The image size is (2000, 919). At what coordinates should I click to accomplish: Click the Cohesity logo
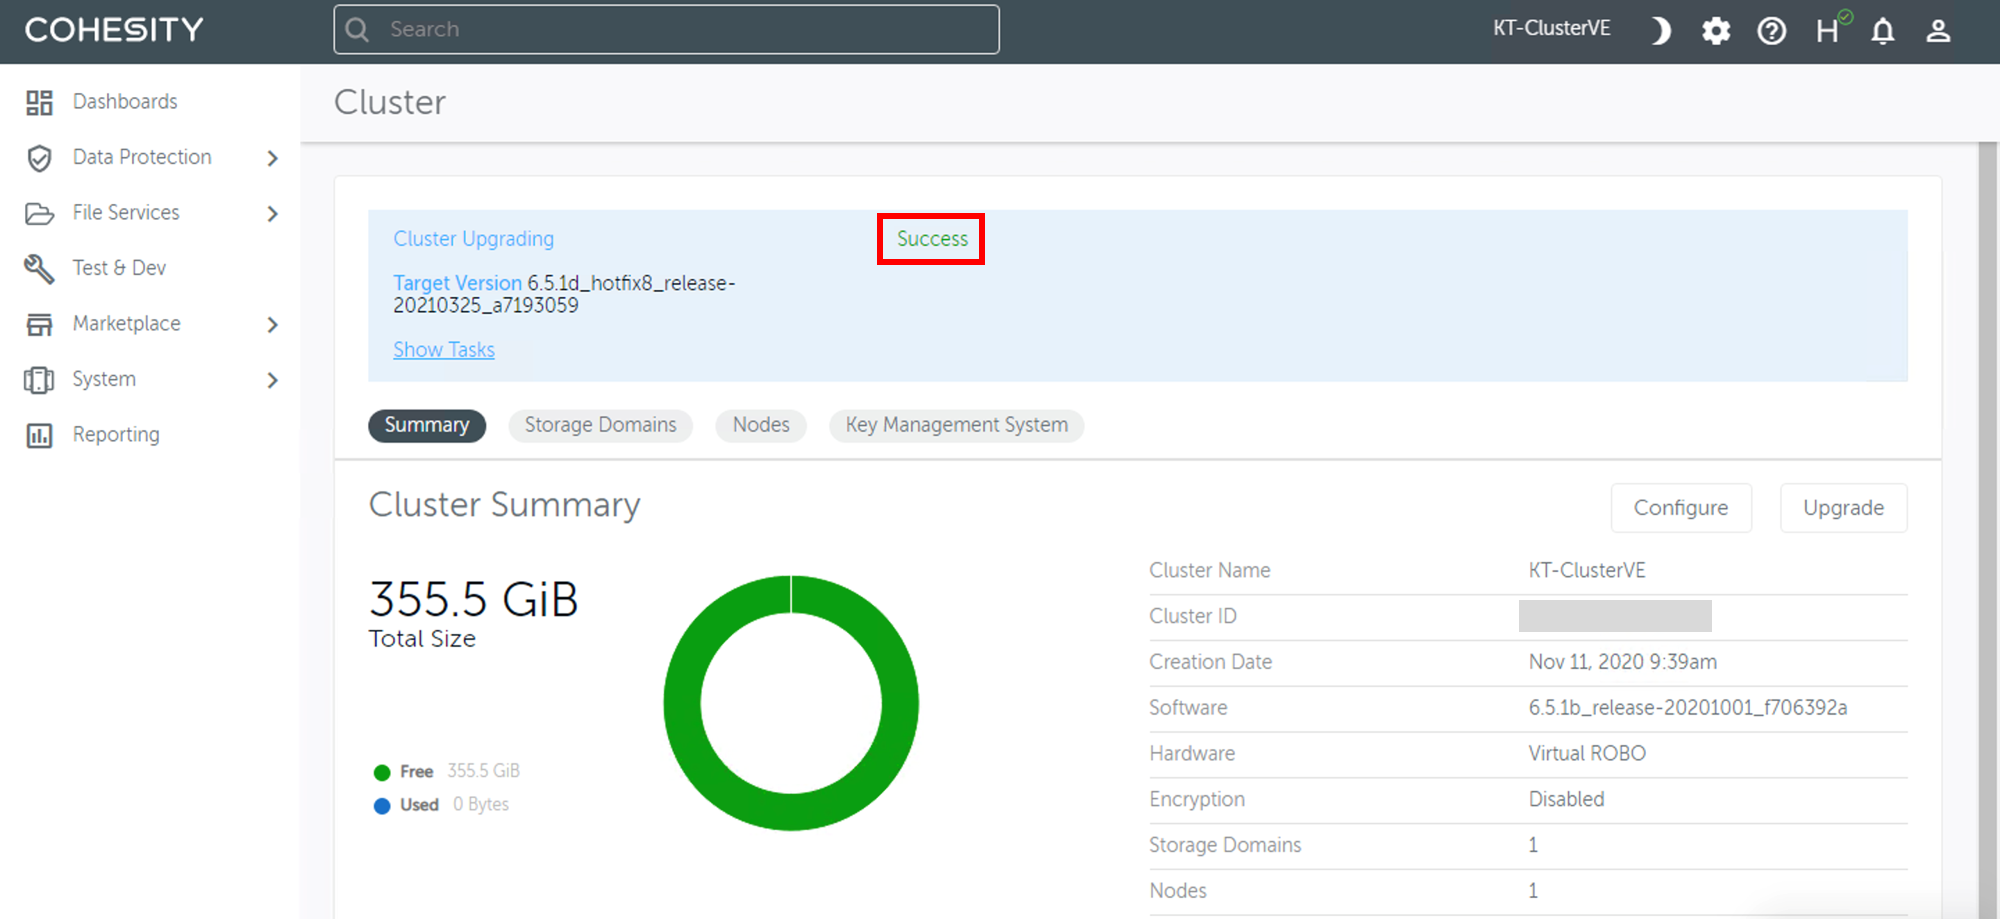coord(114,30)
